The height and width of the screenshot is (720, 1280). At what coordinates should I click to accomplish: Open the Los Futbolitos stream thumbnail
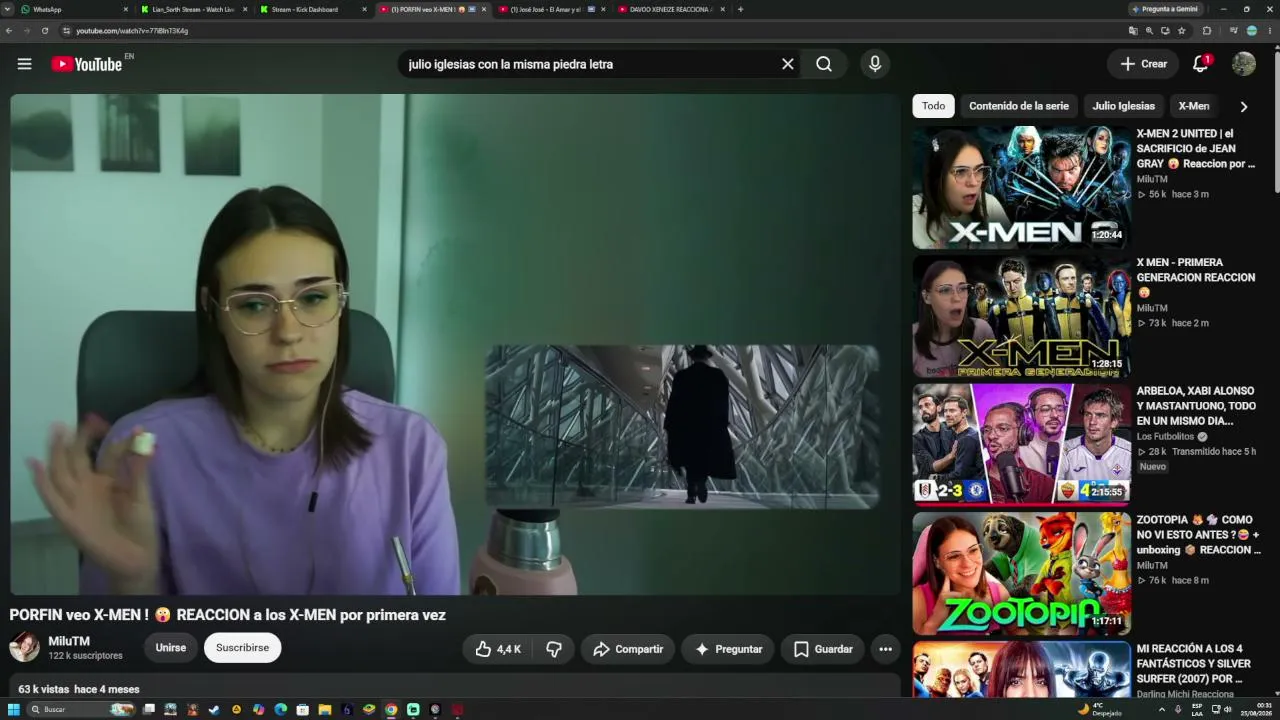point(1021,445)
